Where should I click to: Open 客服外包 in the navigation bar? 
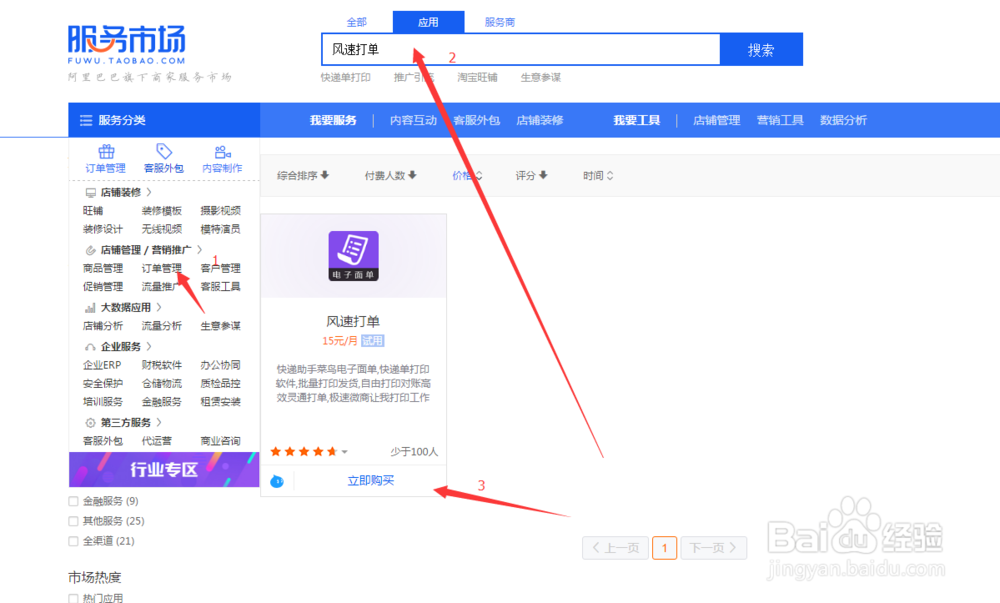click(x=476, y=120)
